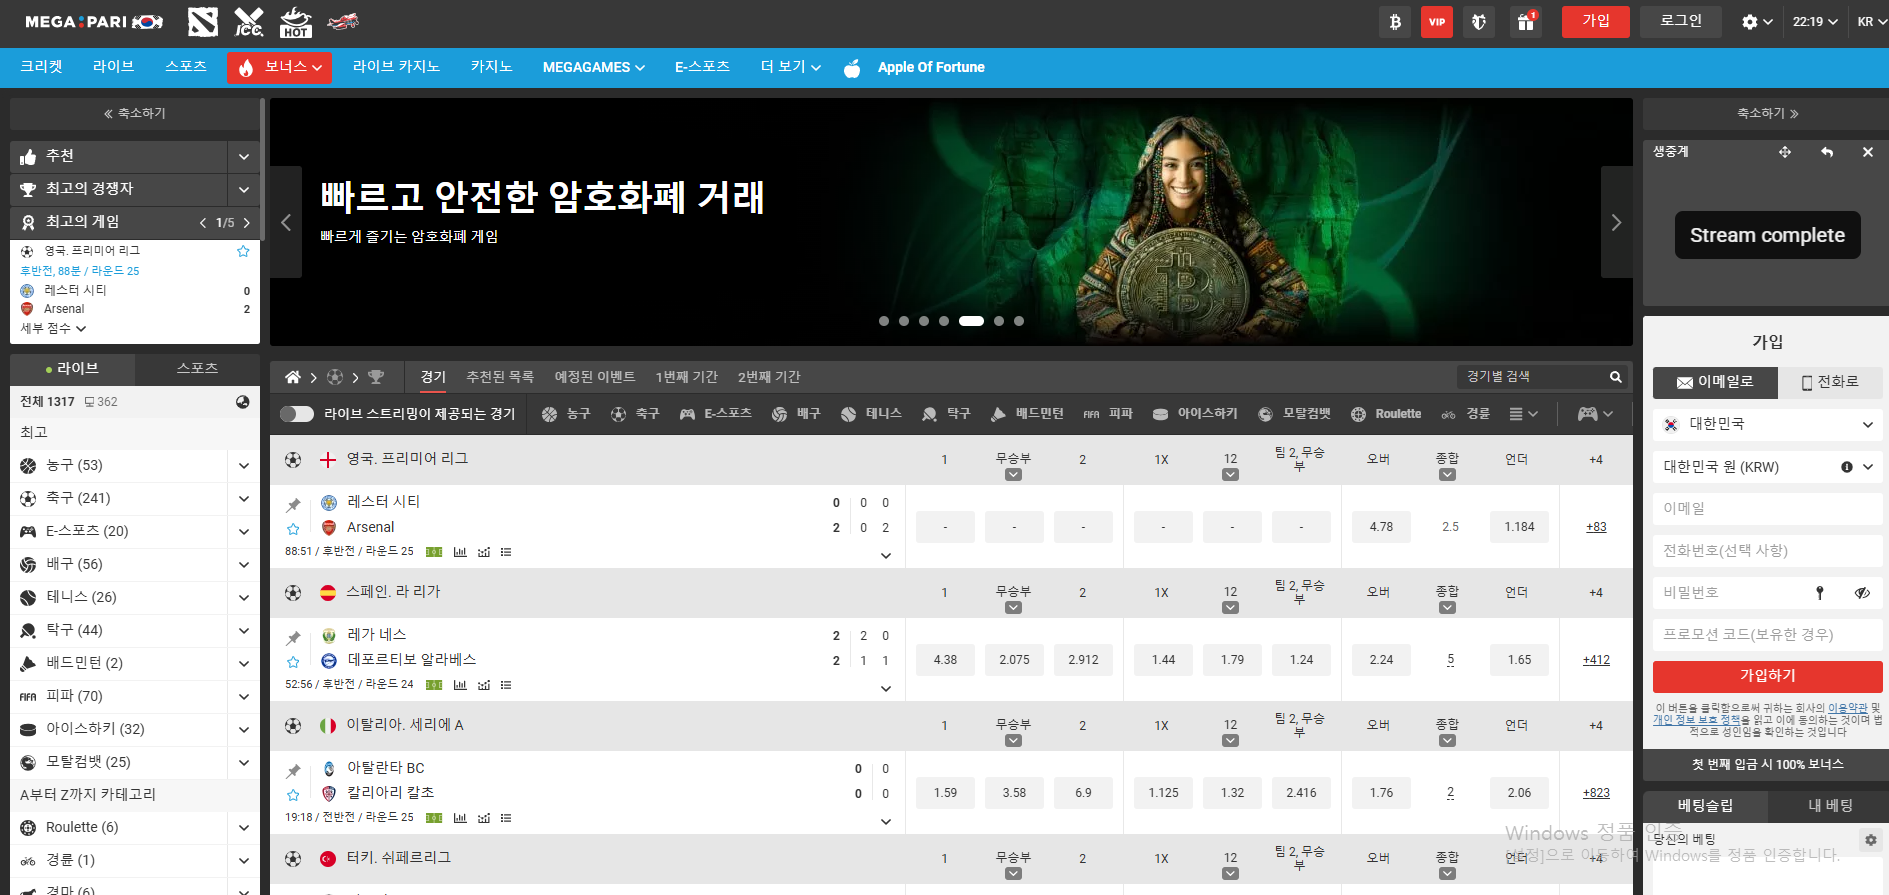Favorite the 레스터 시티 match star
The height and width of the screenshot is (895, 1889).
point(293,529)
